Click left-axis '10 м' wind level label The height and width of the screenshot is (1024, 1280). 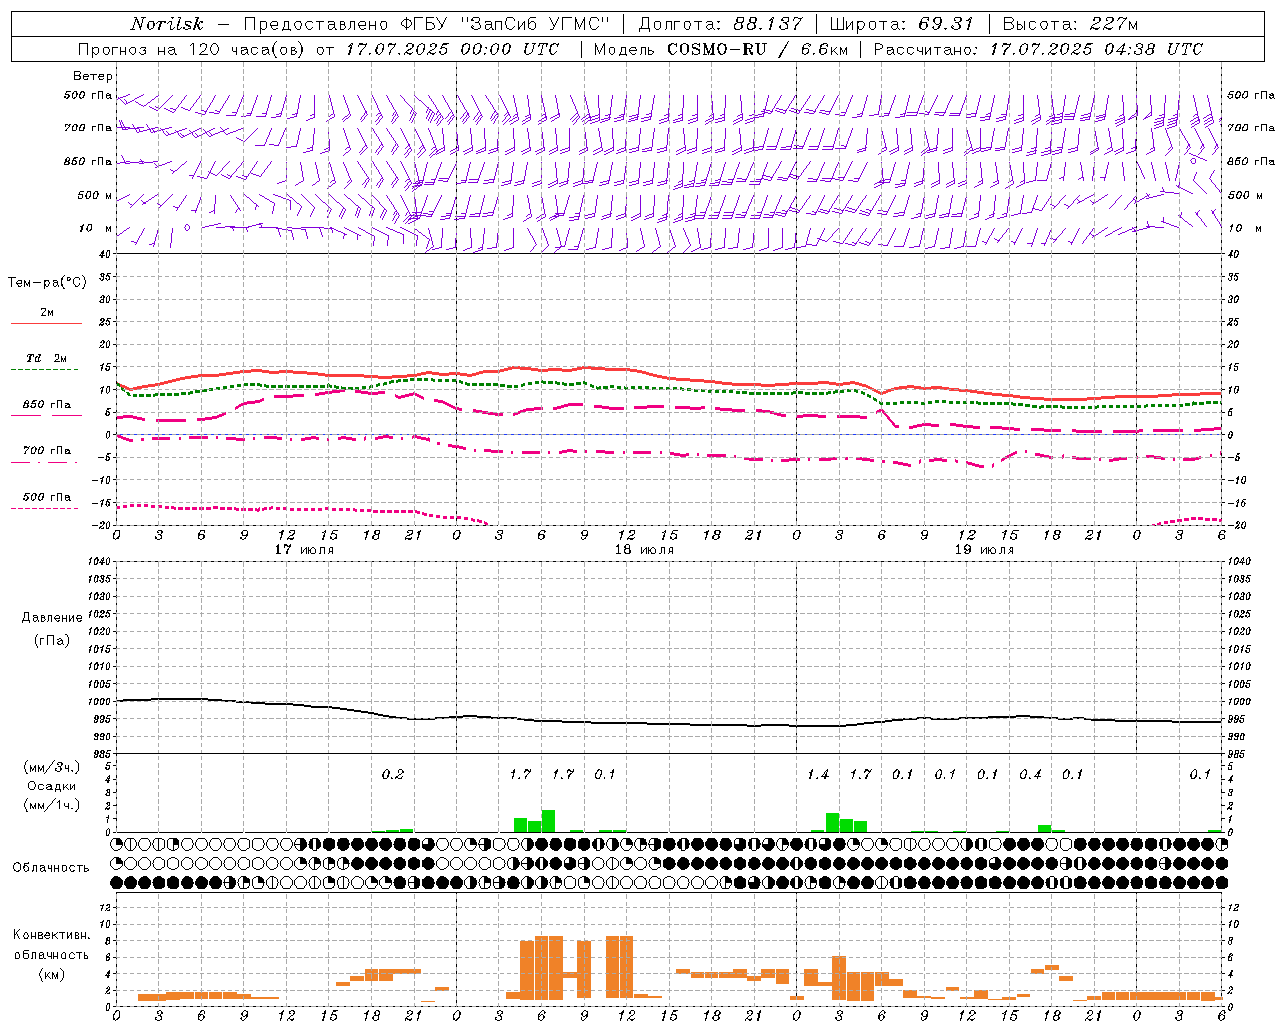pyautogui.click(x=95, y=228)
